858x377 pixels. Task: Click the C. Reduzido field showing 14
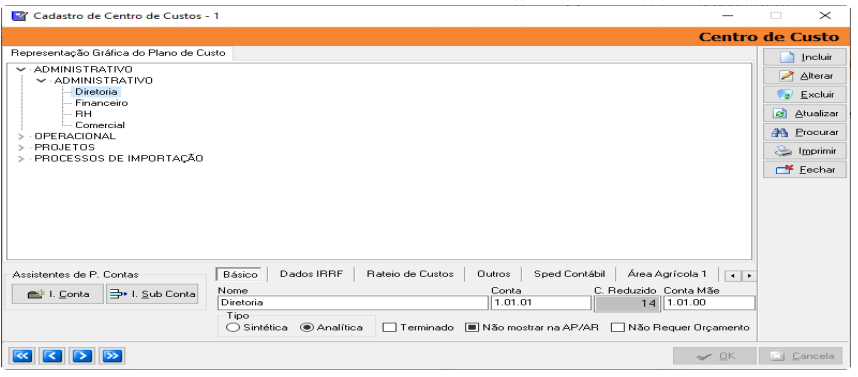click(628, 303)
